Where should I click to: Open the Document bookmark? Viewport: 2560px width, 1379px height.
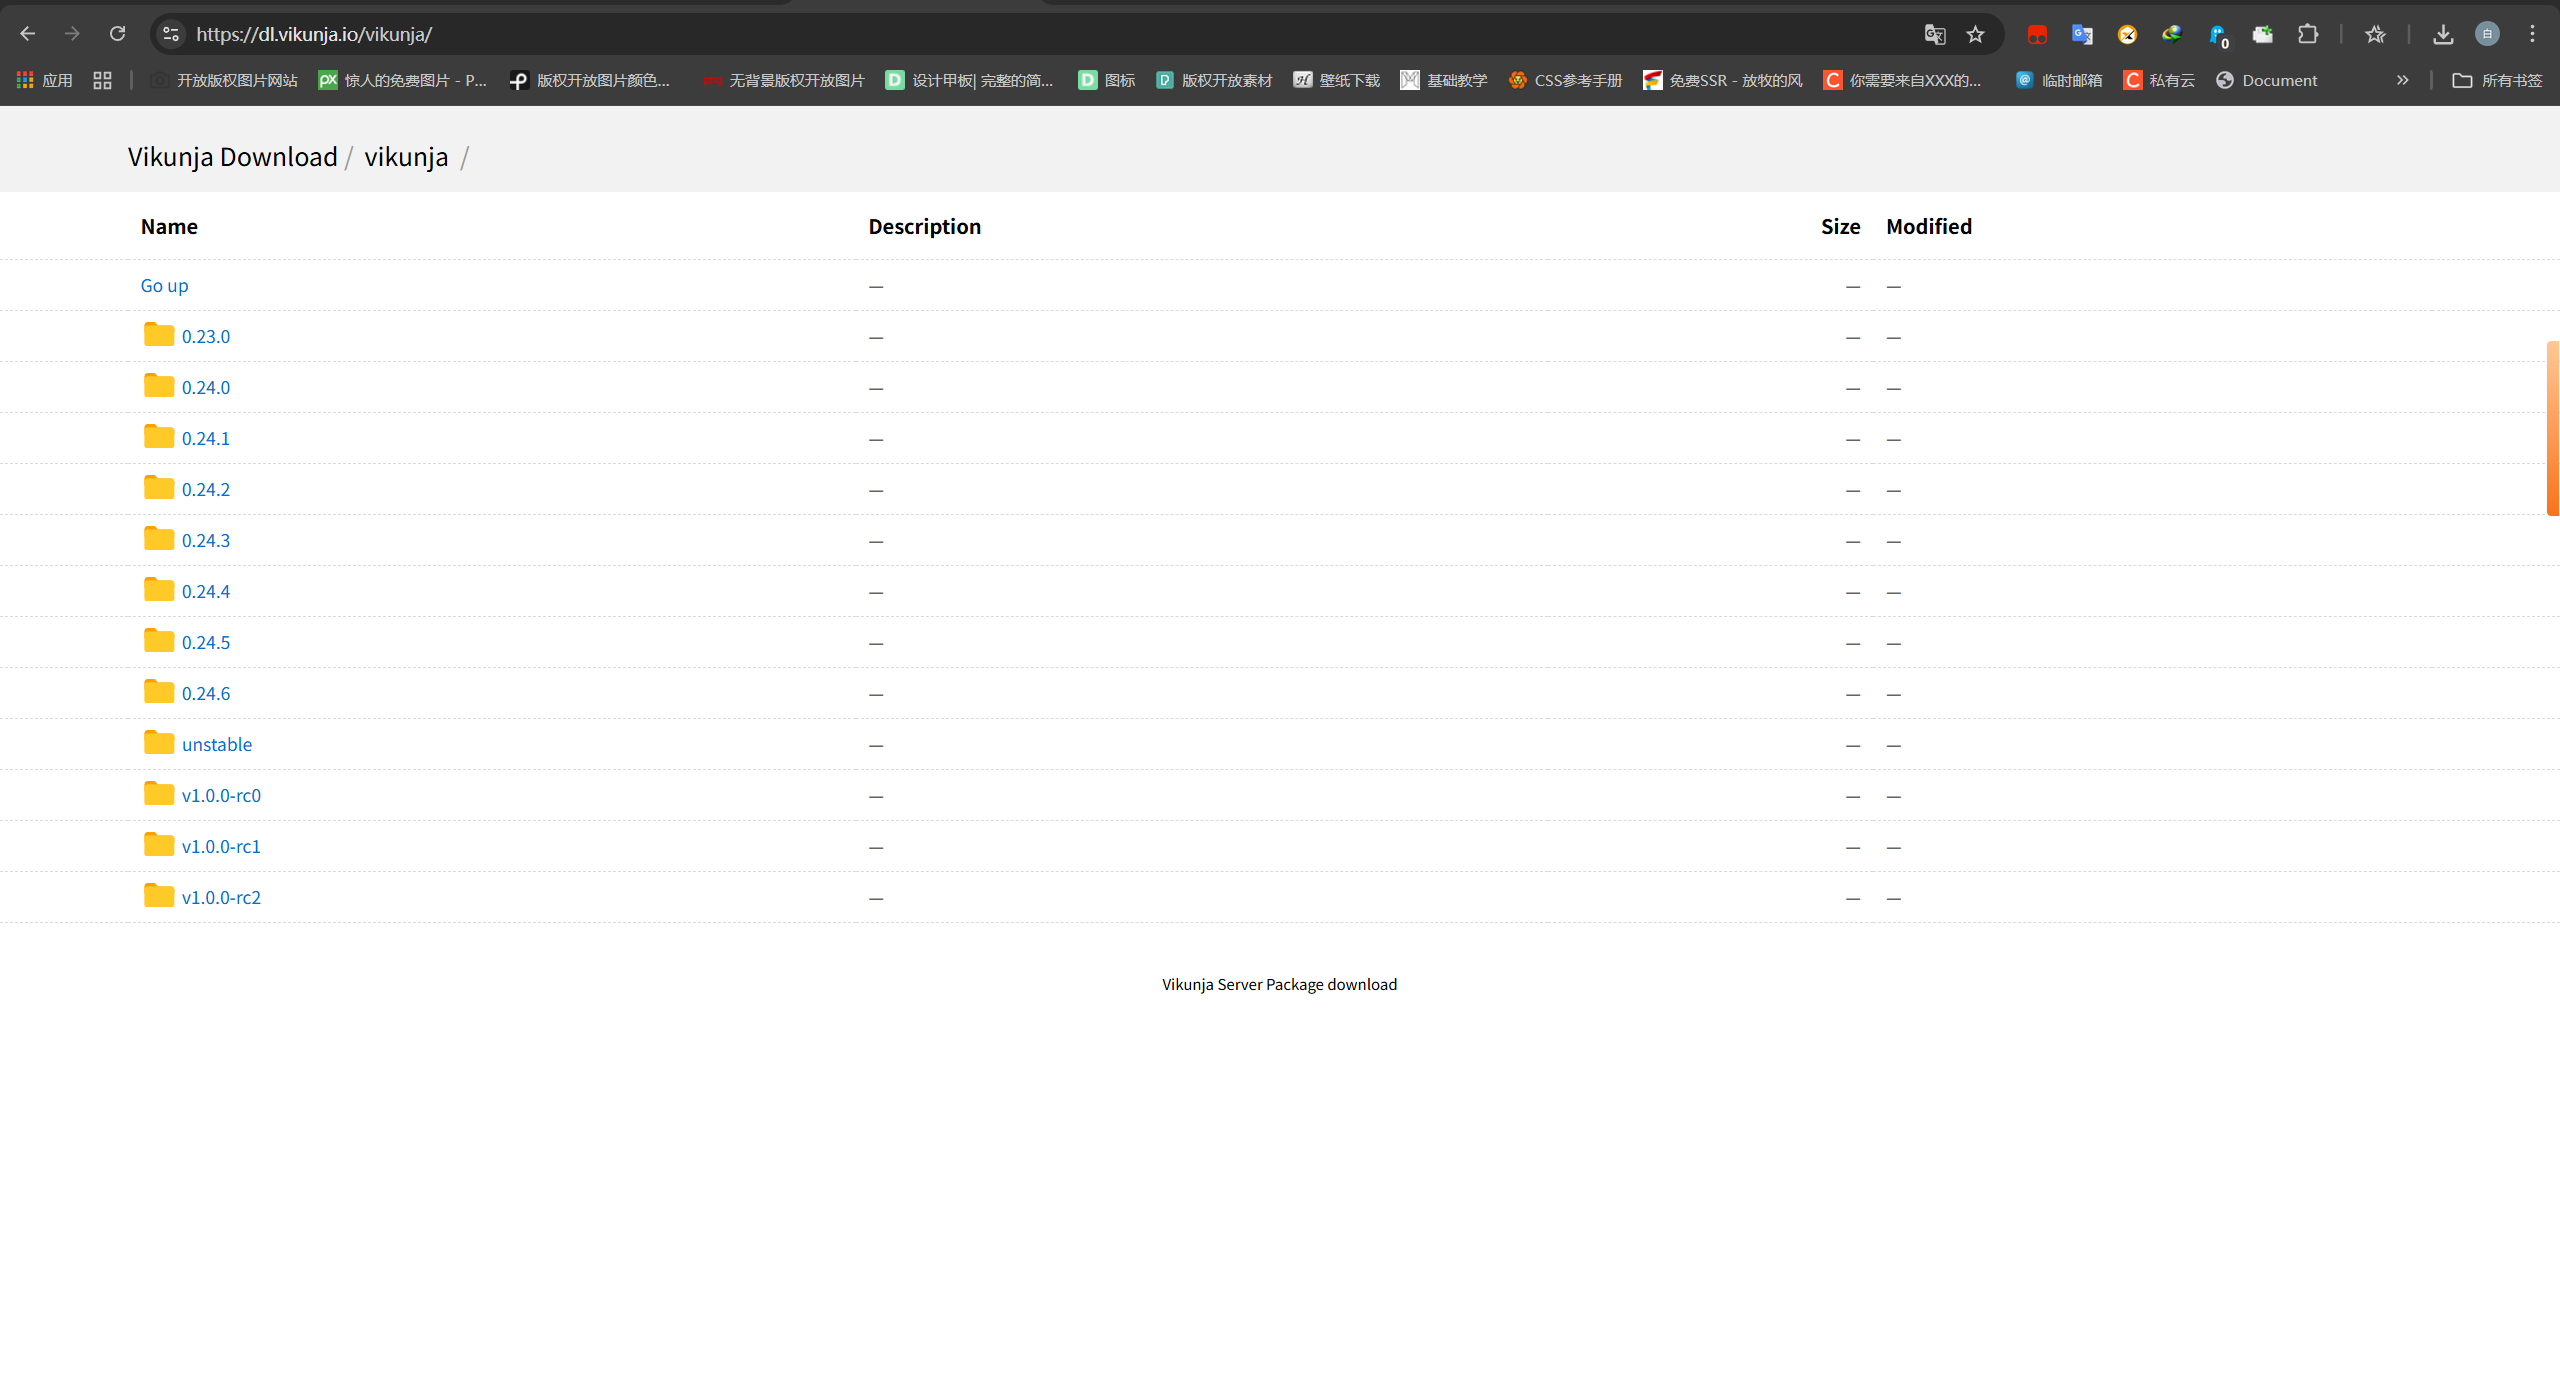2266,80
